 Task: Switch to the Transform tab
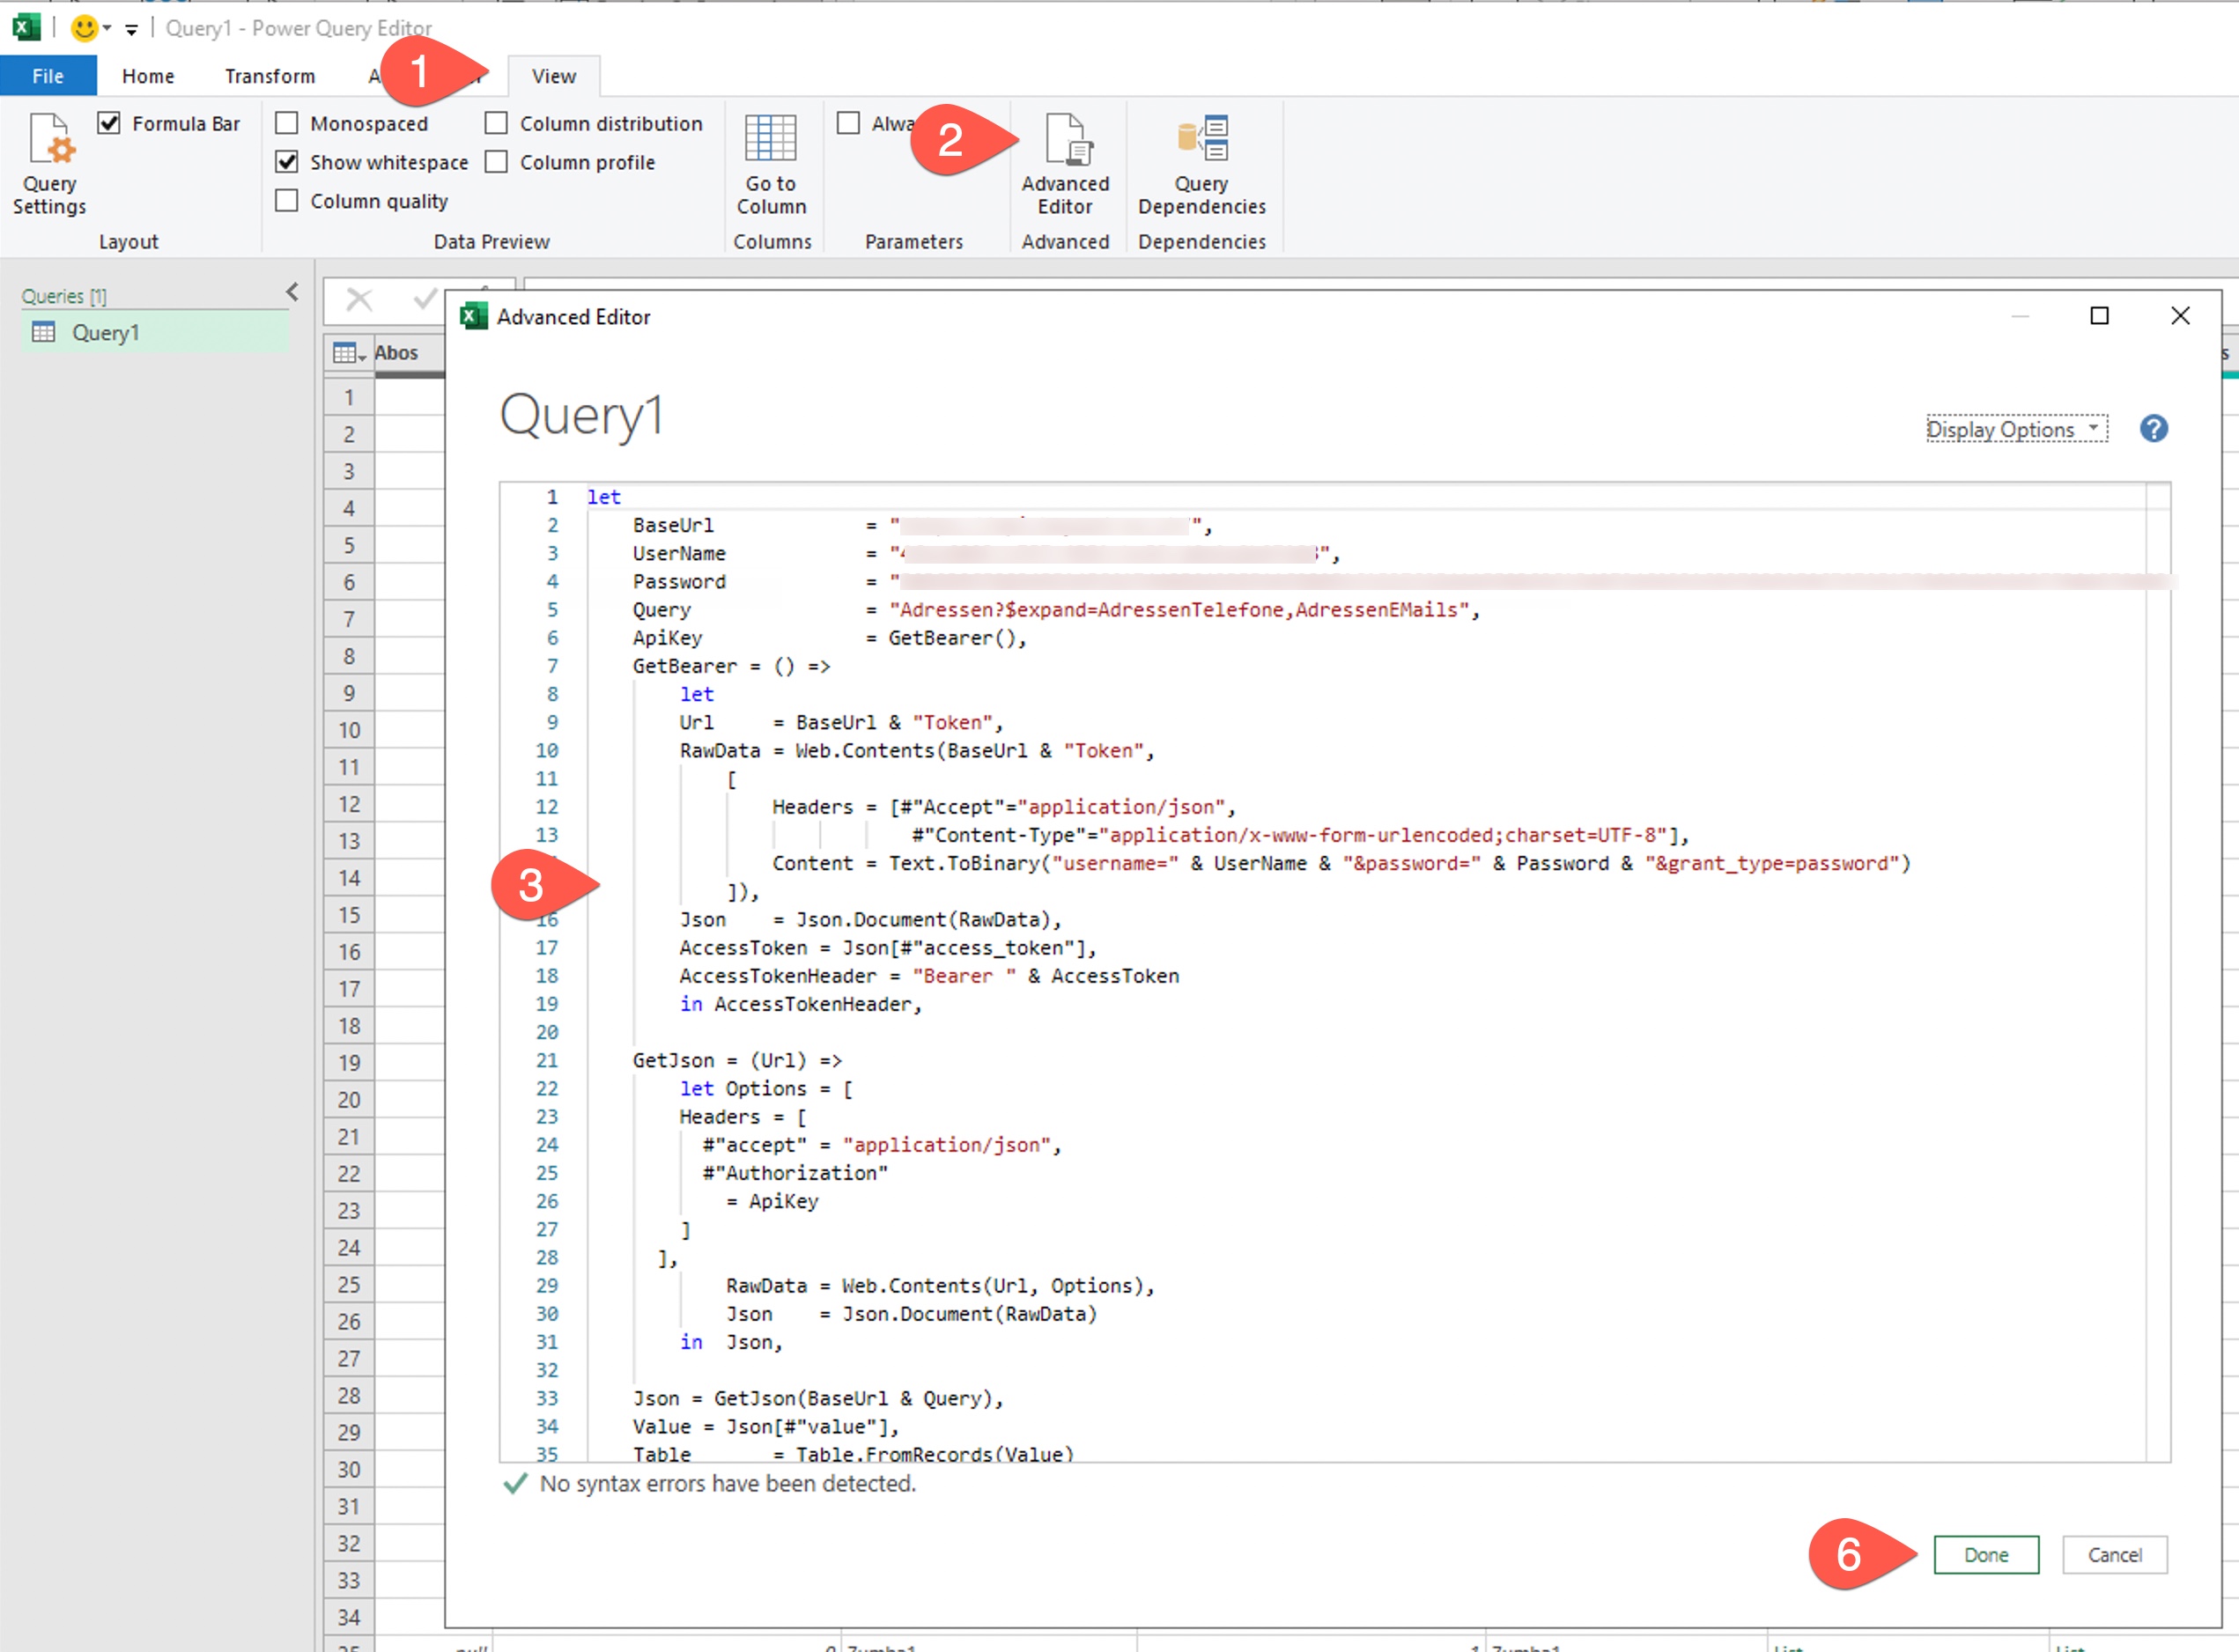point(268,75)
